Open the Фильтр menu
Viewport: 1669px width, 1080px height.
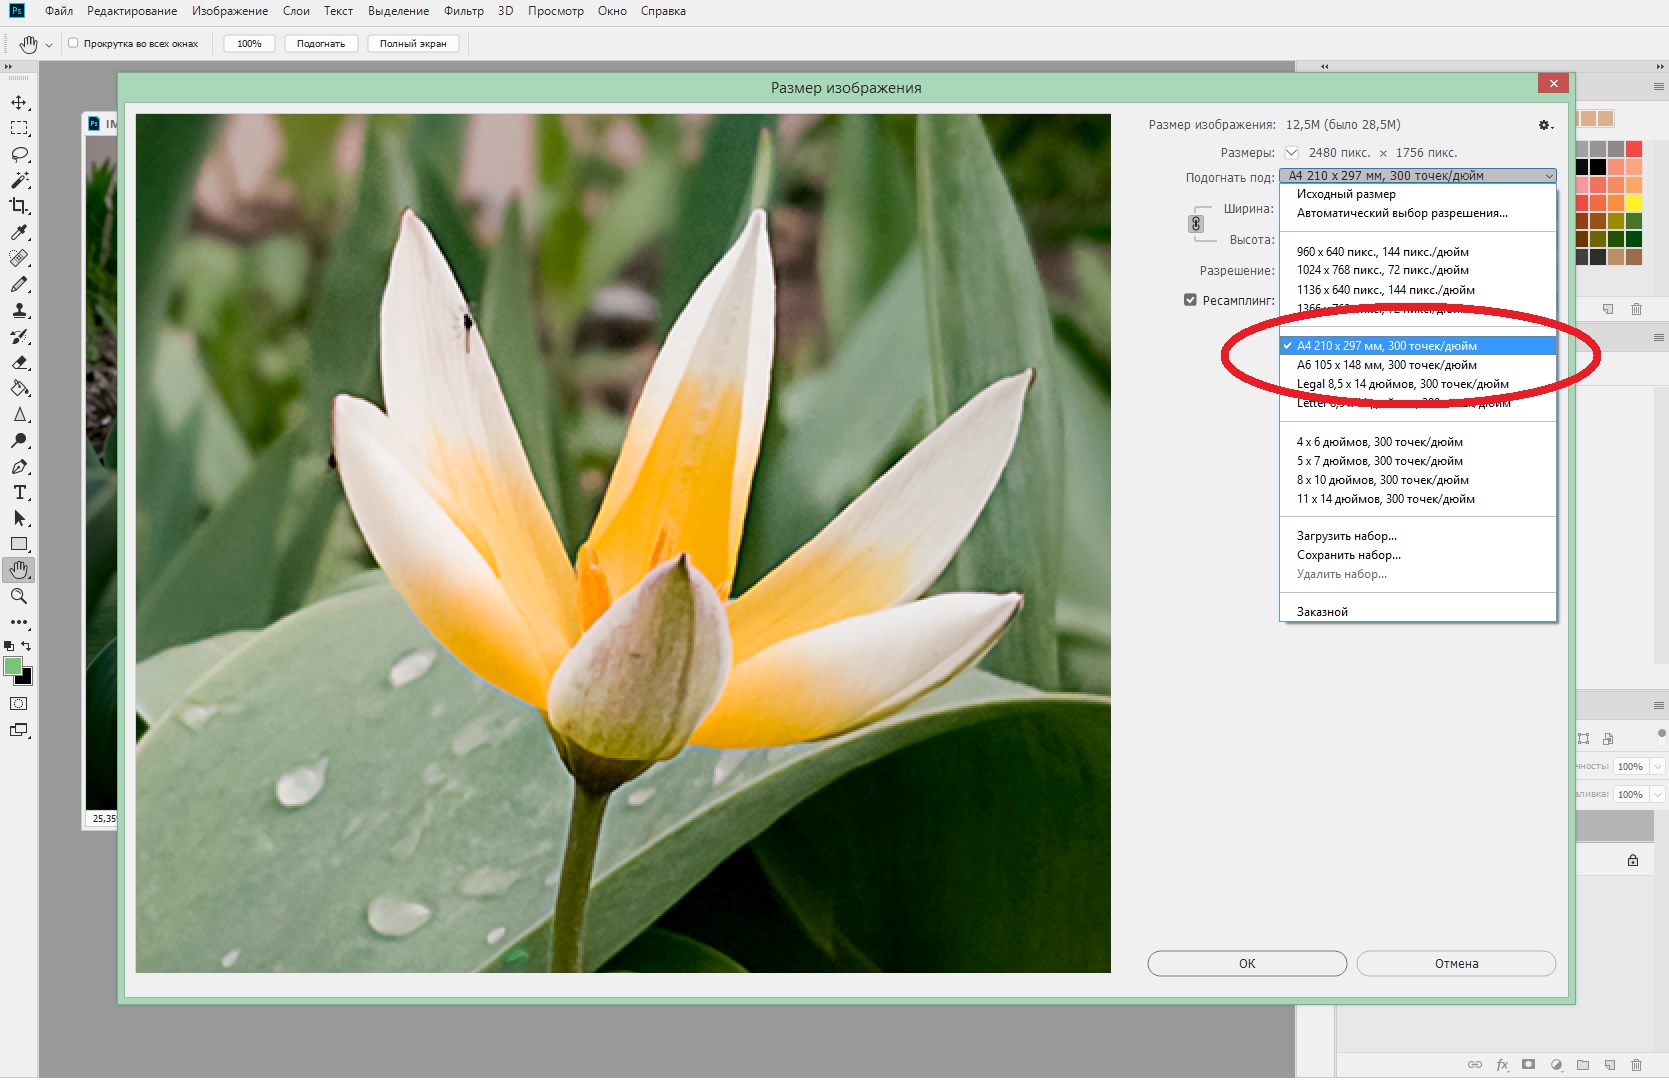click(463, 11)
